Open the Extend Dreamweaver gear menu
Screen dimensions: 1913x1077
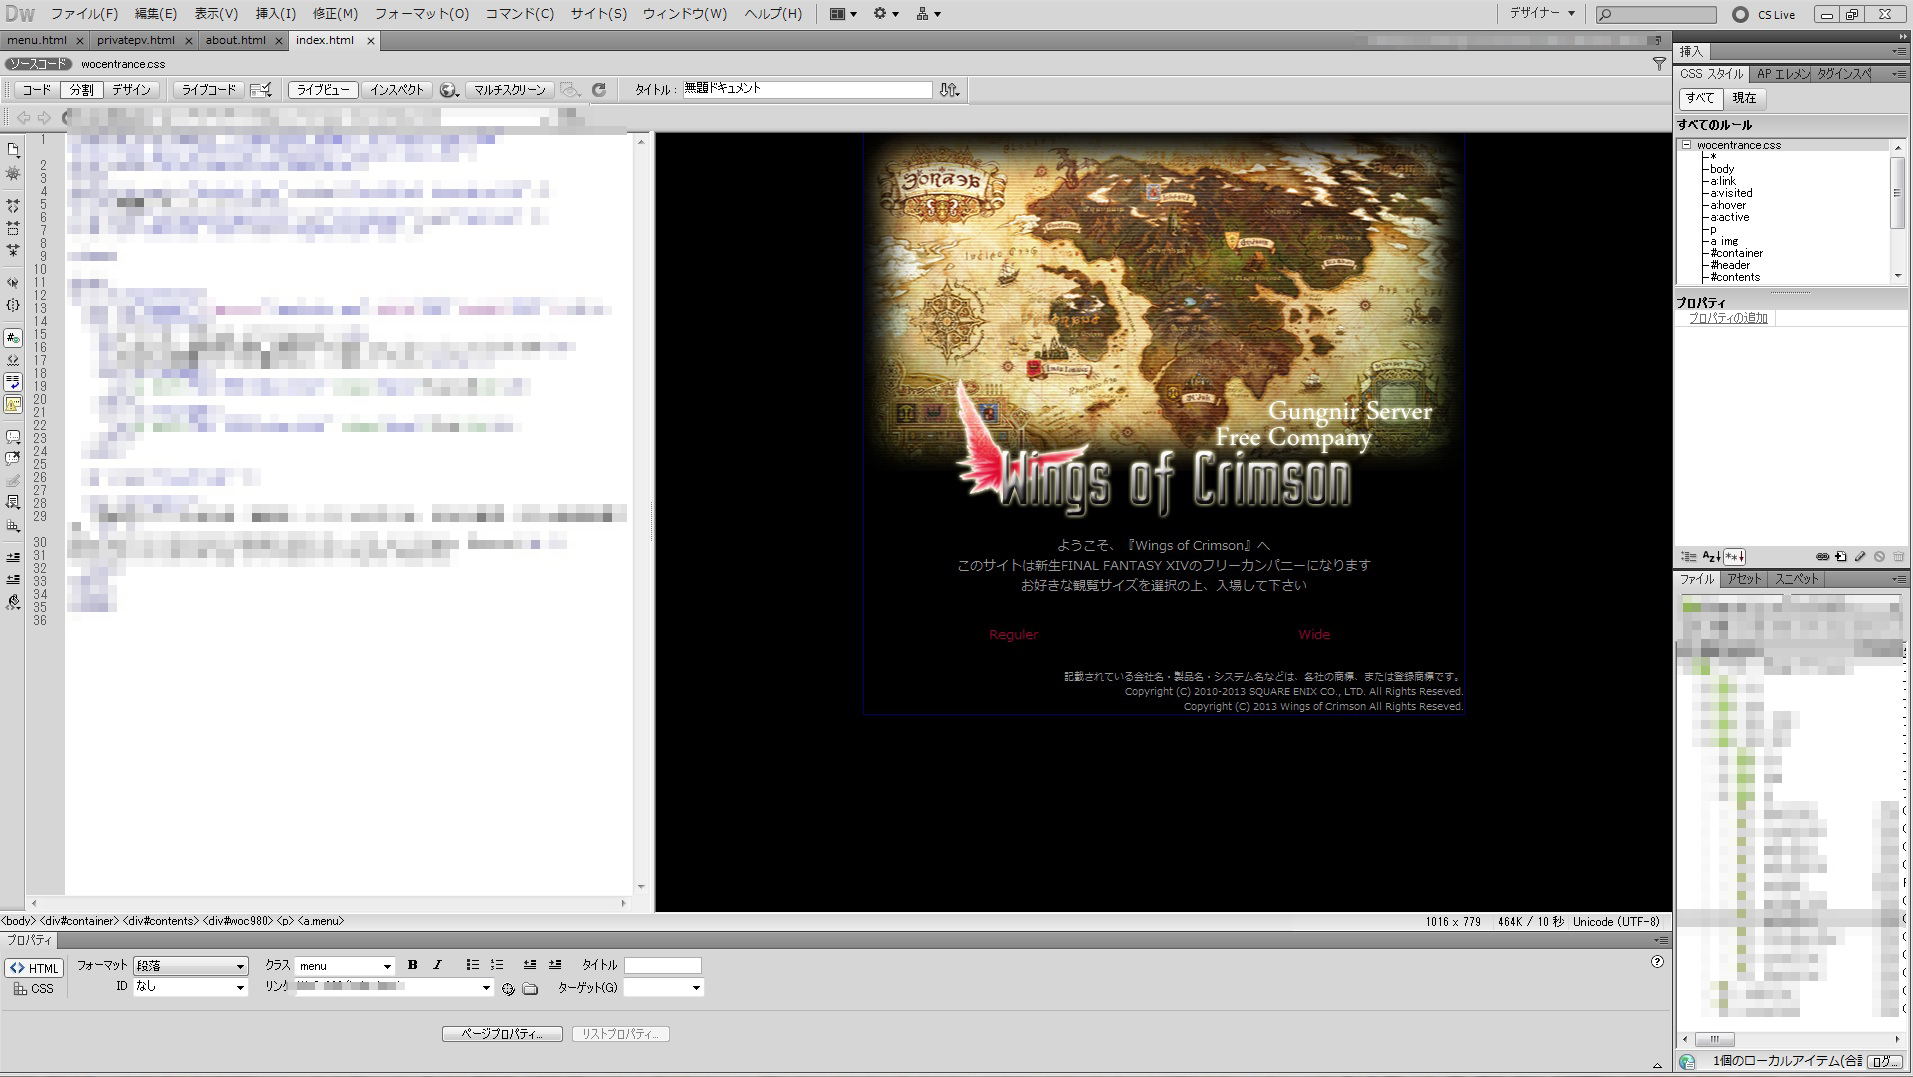tap(885, 14)
